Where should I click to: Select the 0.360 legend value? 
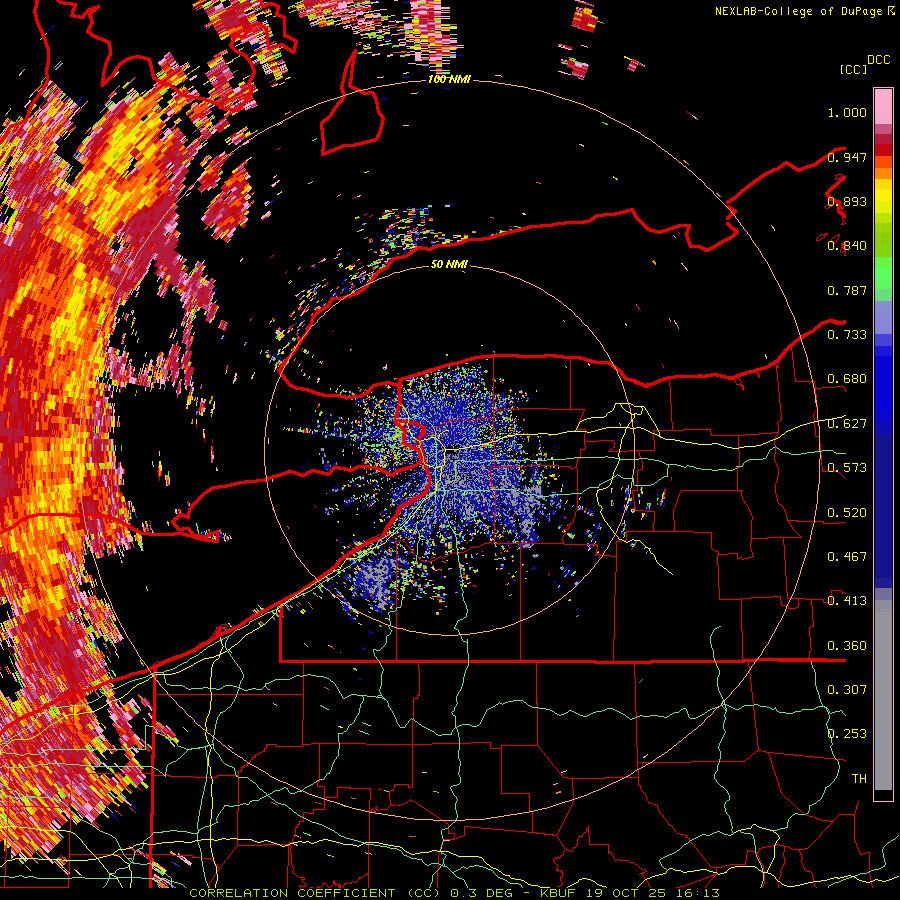point(847,646)
